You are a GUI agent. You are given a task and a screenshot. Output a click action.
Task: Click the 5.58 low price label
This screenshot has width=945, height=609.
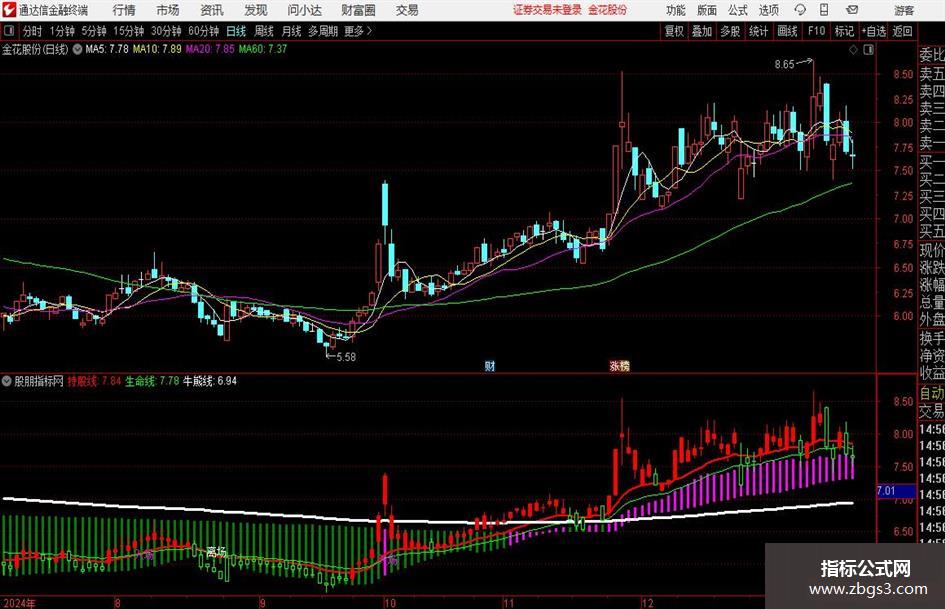click(x=346, y=357)
